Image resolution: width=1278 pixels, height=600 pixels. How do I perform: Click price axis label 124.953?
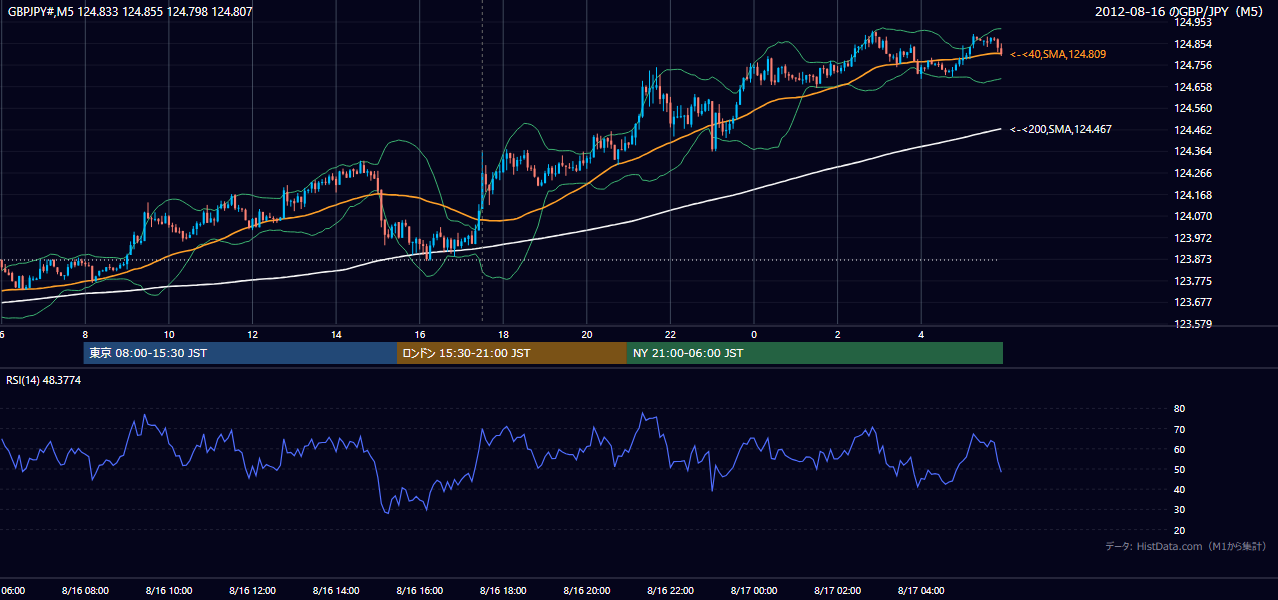pyautogui.click(x=1193, y=22)
